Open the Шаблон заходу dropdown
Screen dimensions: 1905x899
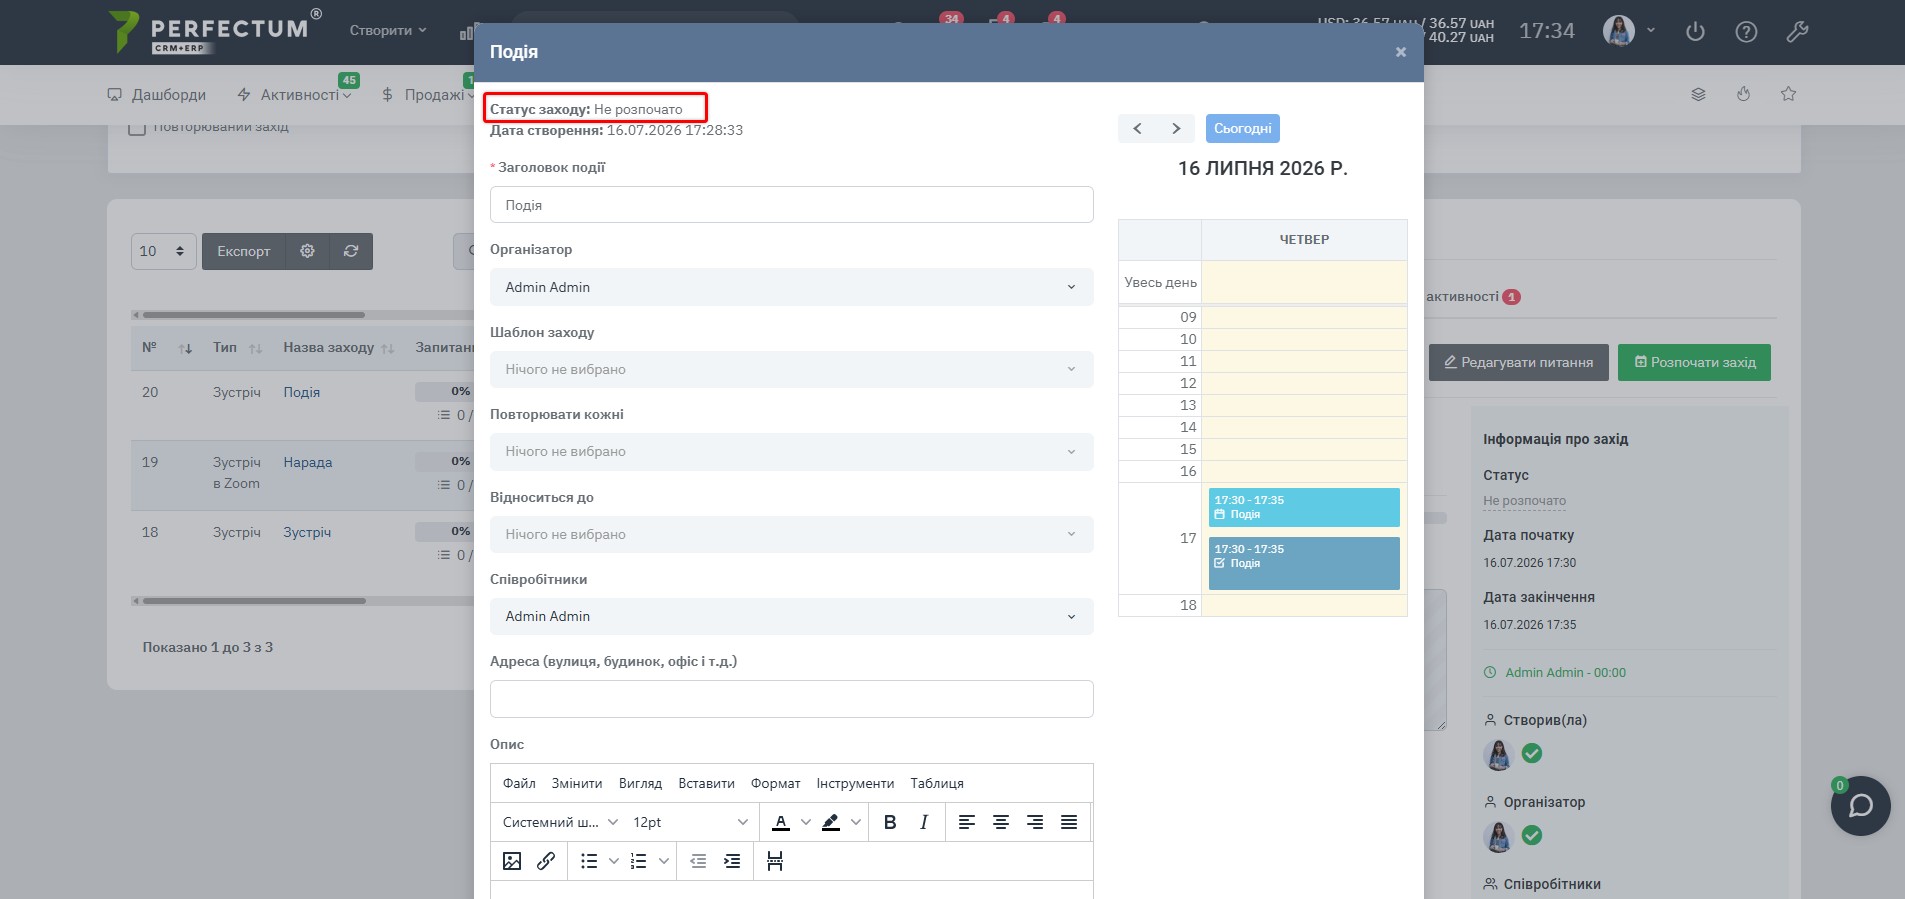click(792, 369)
